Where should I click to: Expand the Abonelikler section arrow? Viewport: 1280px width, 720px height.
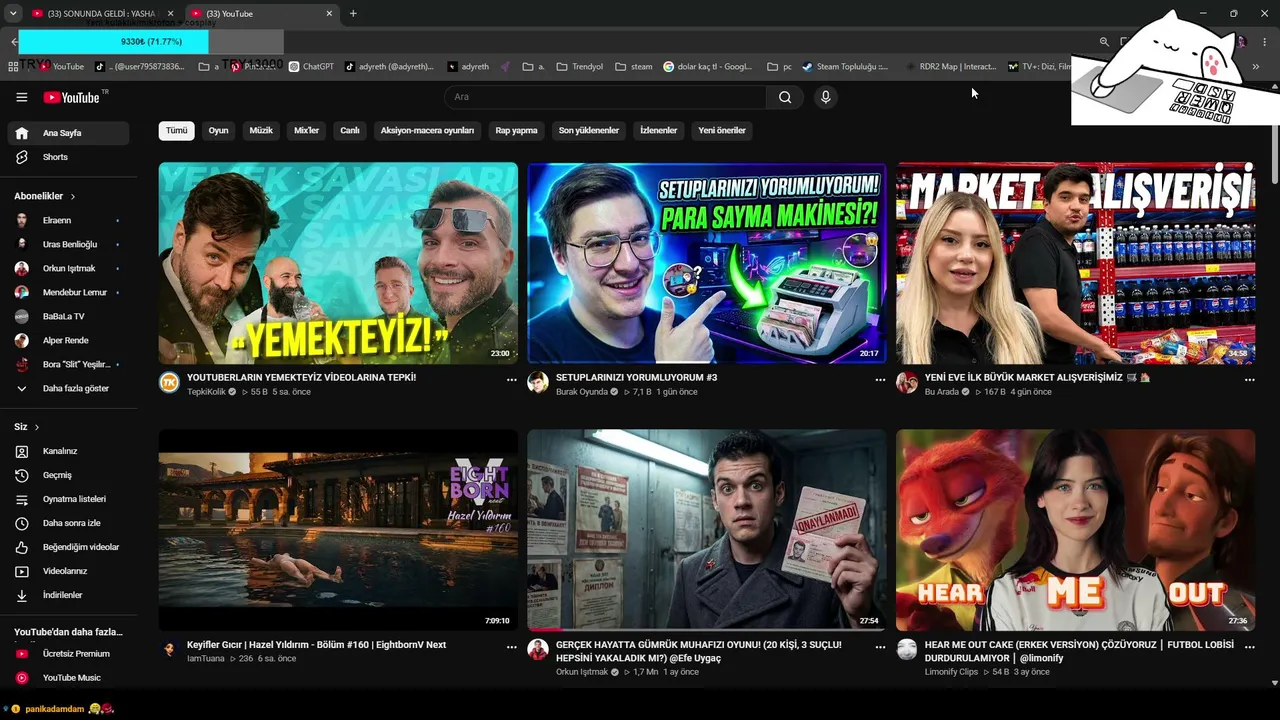click(x=72, y=197)
